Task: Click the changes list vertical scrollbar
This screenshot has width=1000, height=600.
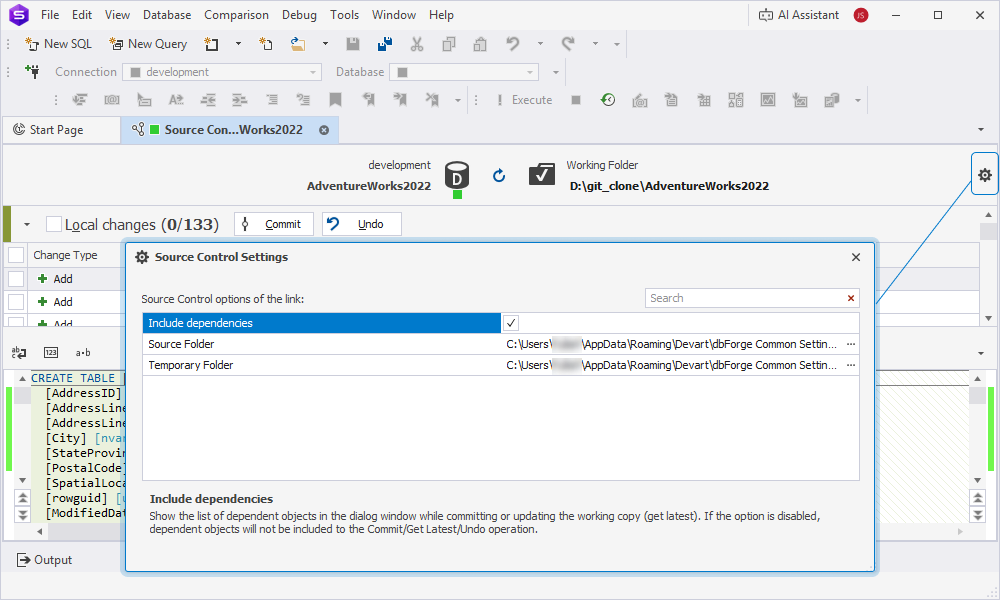Action: coord(988,267)
